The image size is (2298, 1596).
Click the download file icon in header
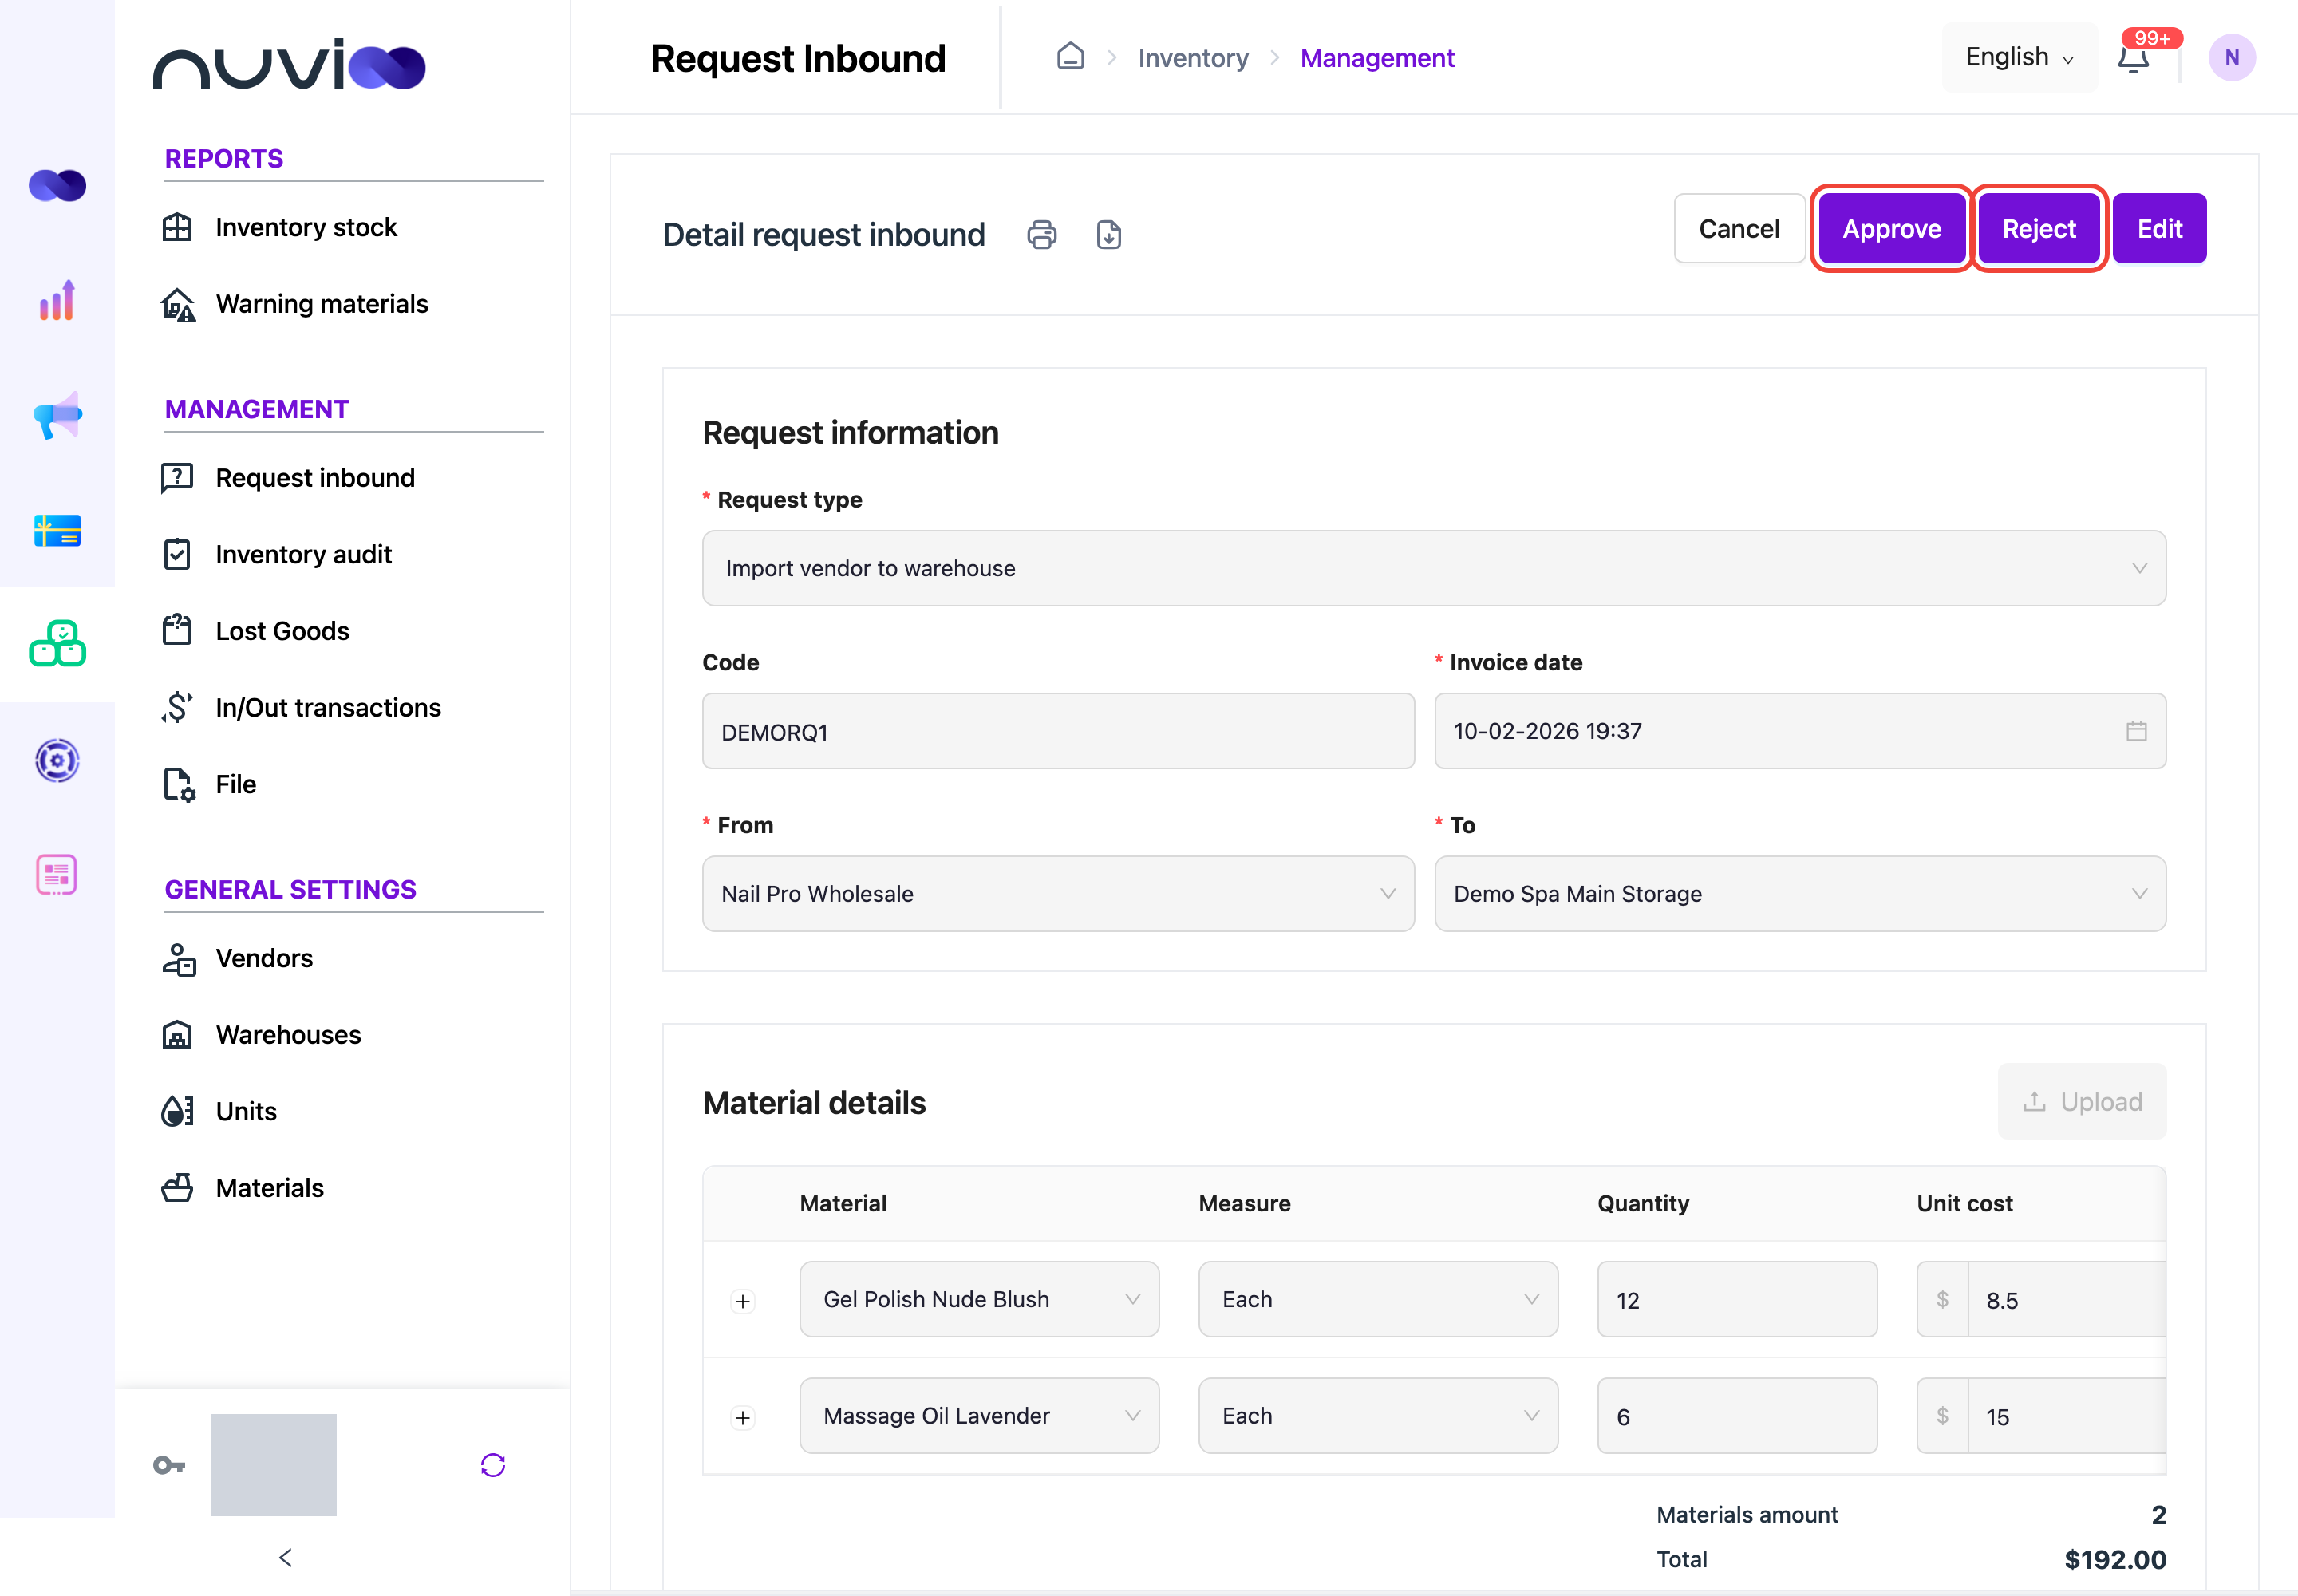[x=1108, y=235]
